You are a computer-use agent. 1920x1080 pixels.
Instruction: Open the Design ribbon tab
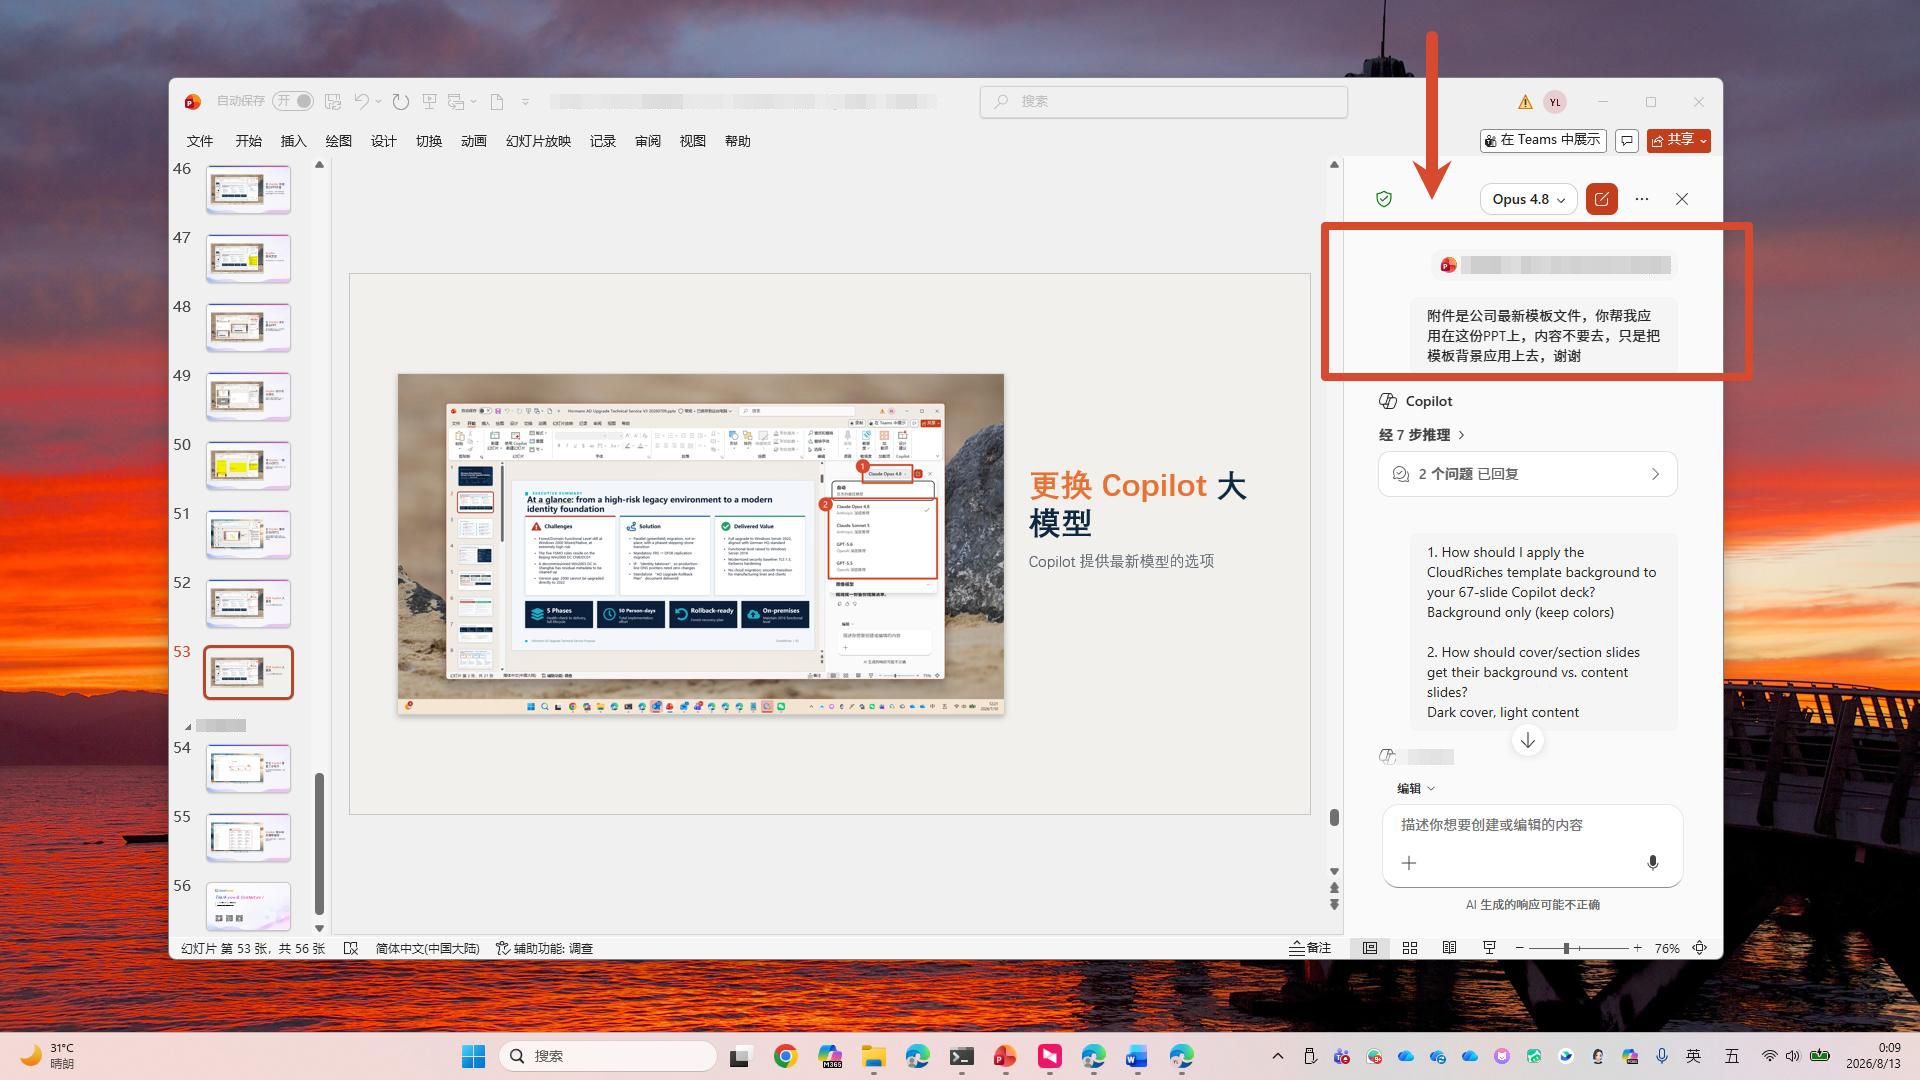pos(384,141)
